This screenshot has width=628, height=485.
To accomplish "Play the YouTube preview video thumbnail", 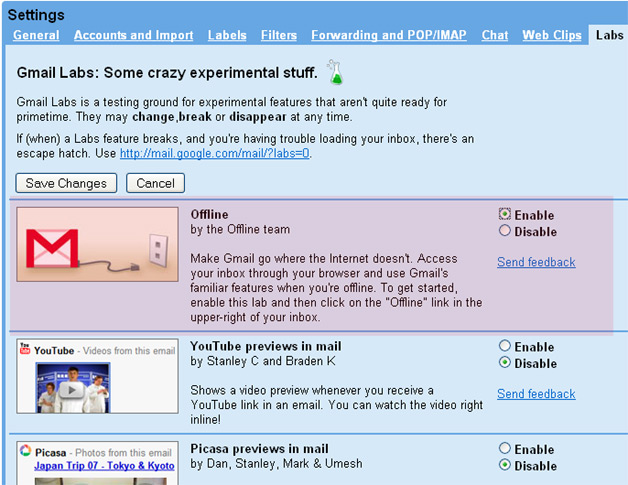I will click(x=75, y=387).
